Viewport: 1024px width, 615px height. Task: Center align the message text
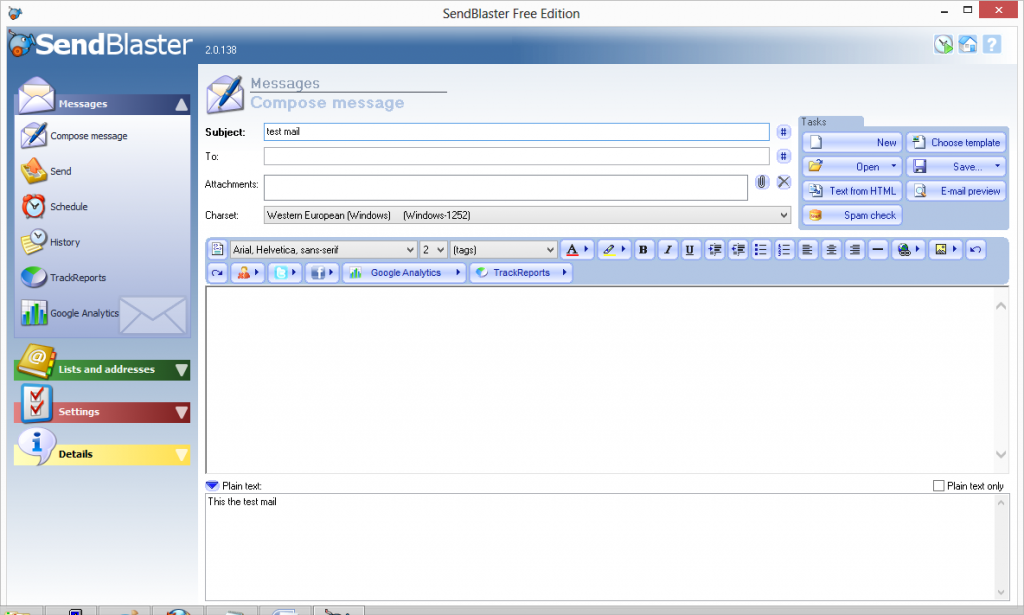coord(831,250)
